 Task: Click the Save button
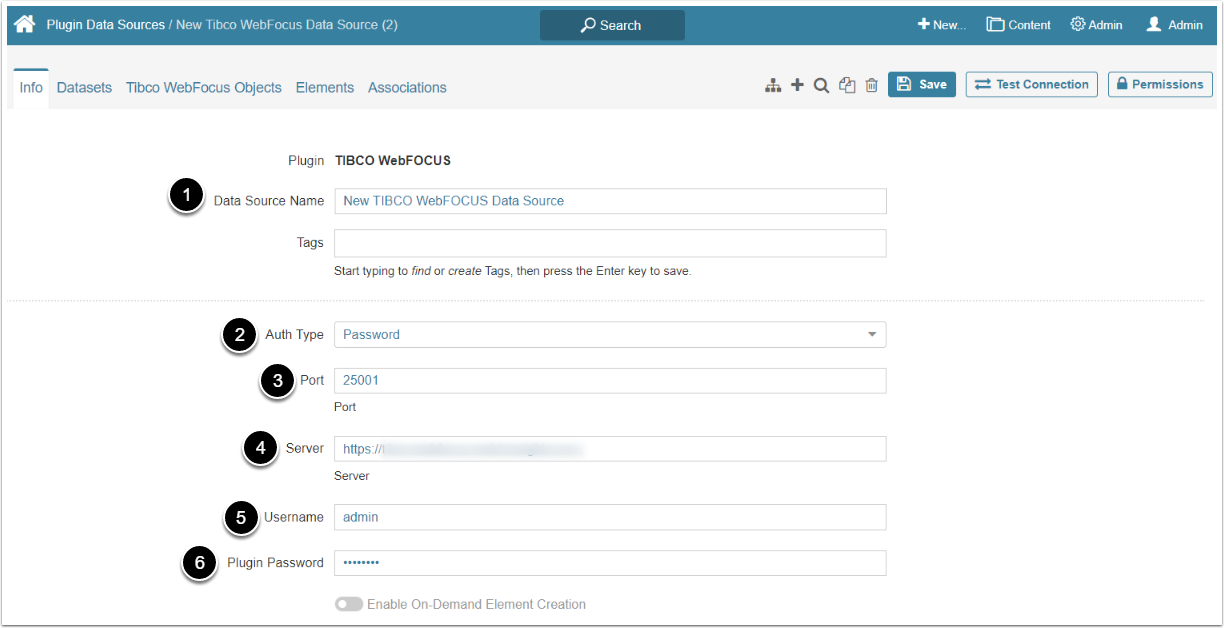click(921, 85)
